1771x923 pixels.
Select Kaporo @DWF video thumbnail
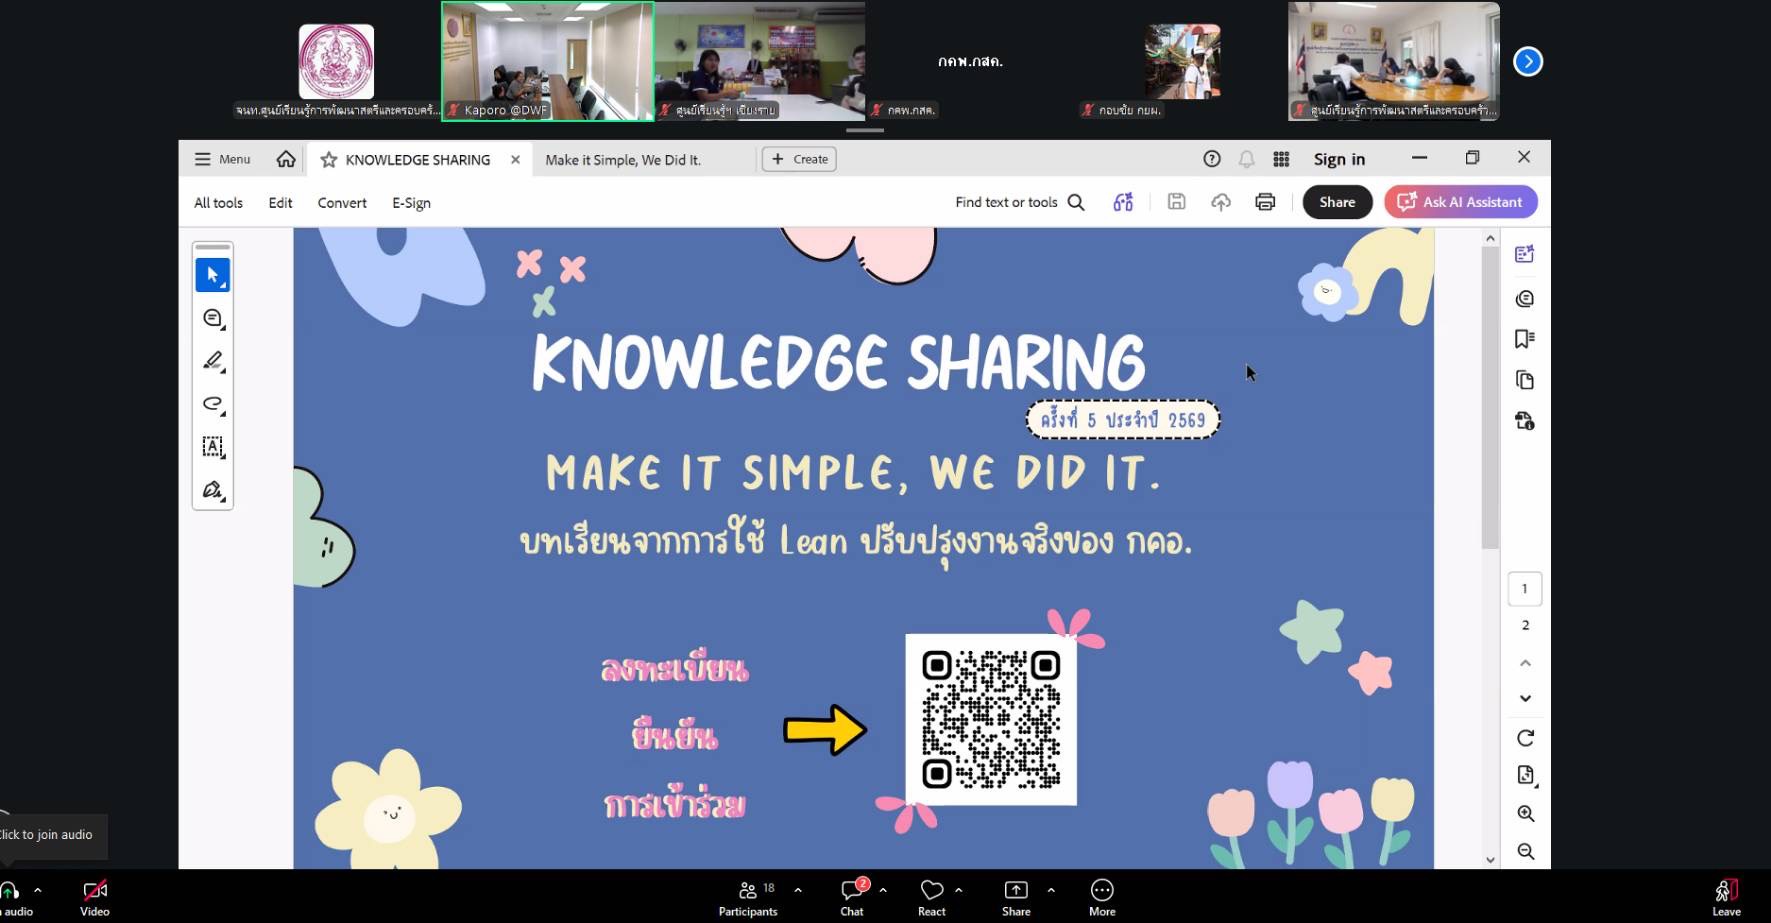tap(548, 61)
